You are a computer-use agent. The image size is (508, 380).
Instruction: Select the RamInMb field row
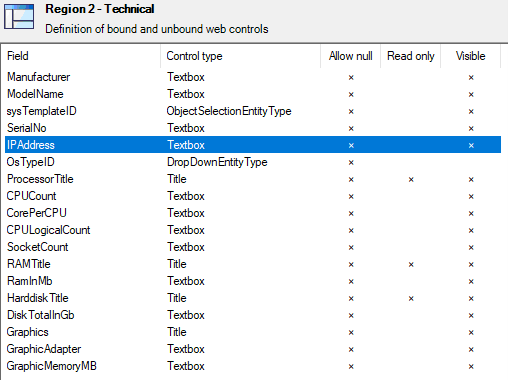pos(253,281)
